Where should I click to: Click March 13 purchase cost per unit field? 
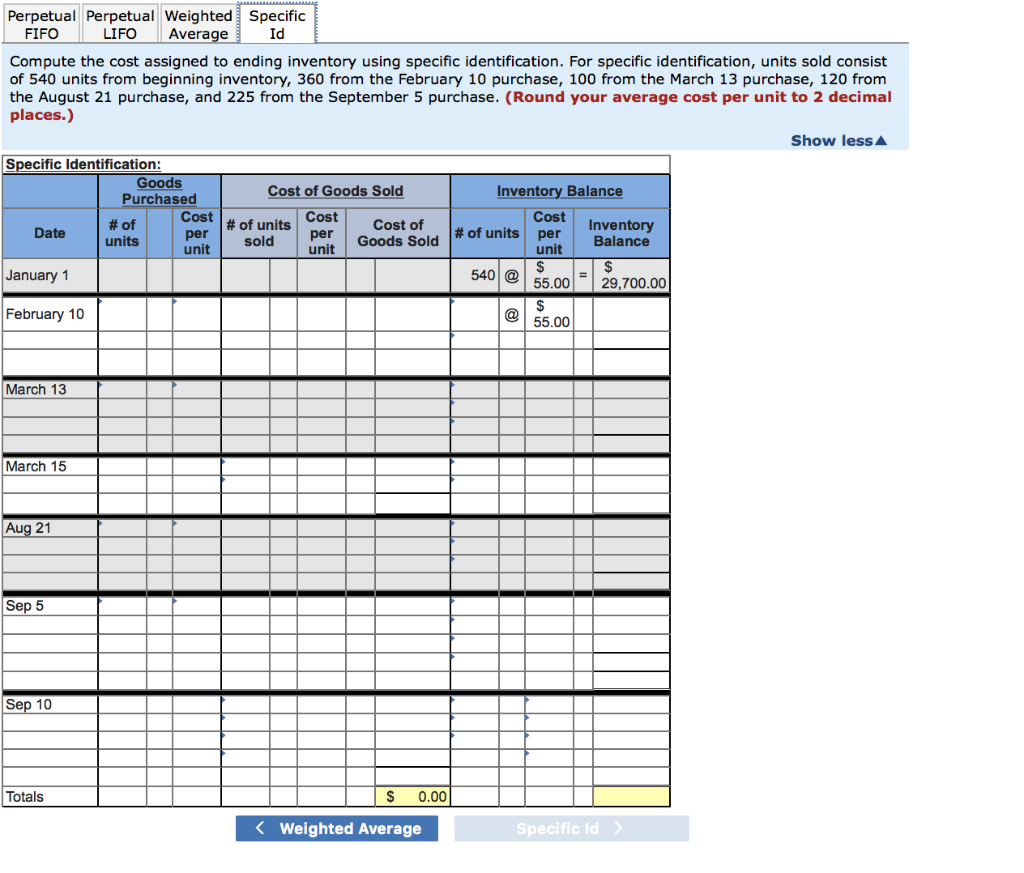pos(197,390)
